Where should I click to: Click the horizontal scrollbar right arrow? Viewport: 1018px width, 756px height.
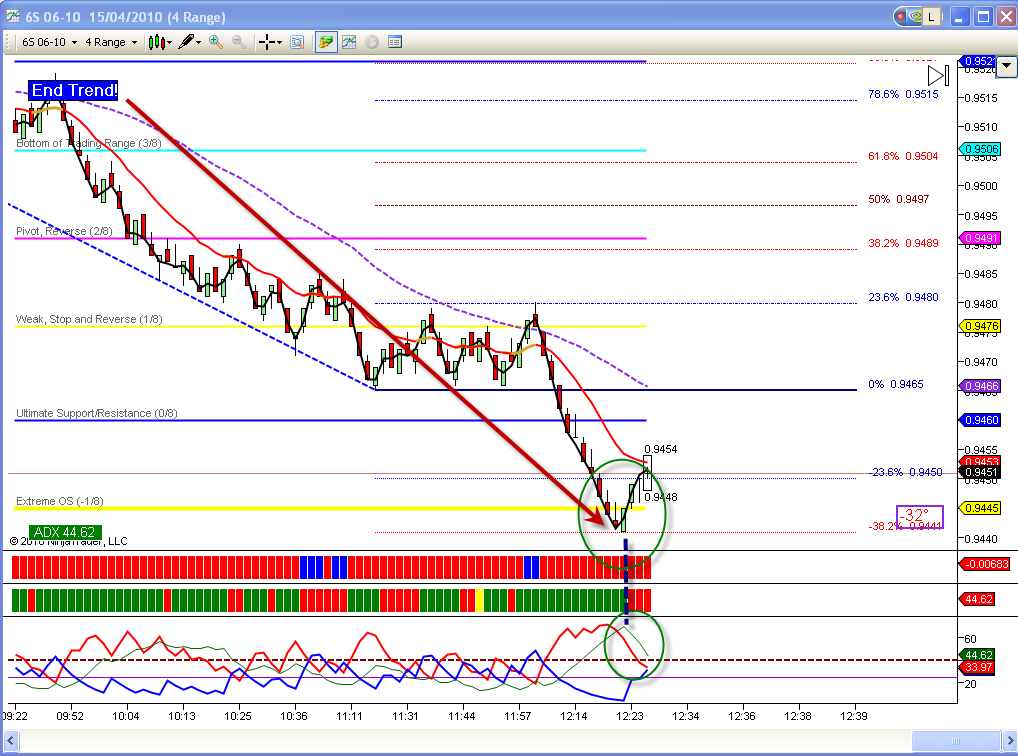1010,740
